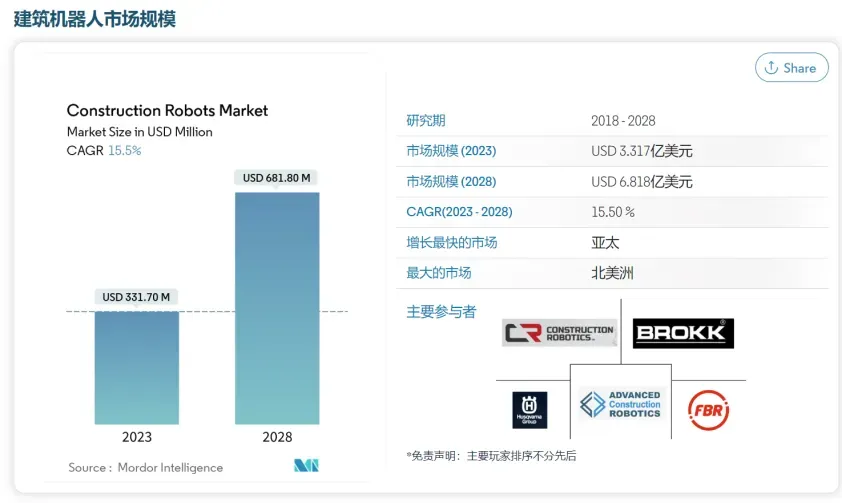Viewport: 842px width, 503px height.
Task: Select the 市场规模 (2028) row label
Action: pos(451,182)
